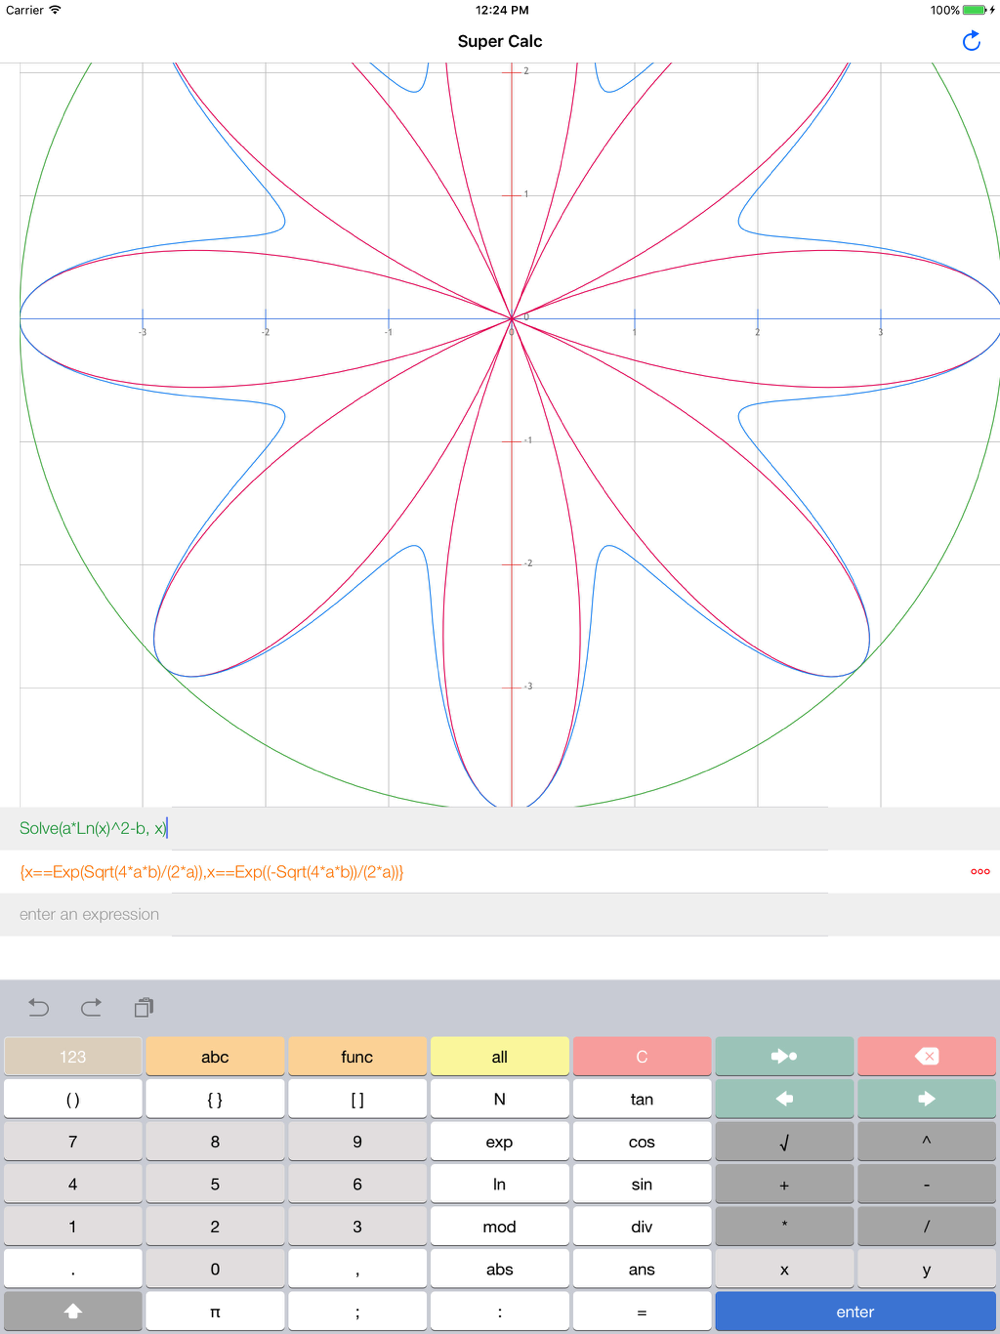The image size is (1000, 1334).
Task: Switch to the func keyboard tab
Action: click(357, 1056)
